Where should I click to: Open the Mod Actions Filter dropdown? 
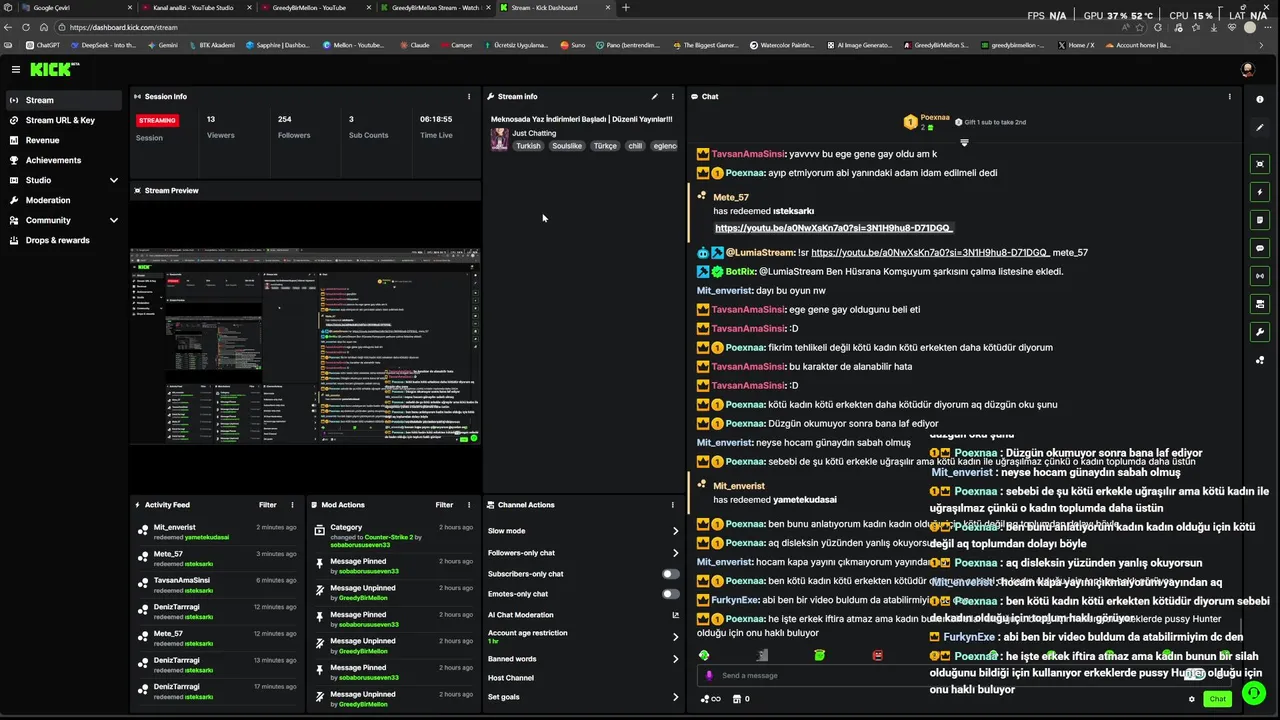(x=444, y=505)
